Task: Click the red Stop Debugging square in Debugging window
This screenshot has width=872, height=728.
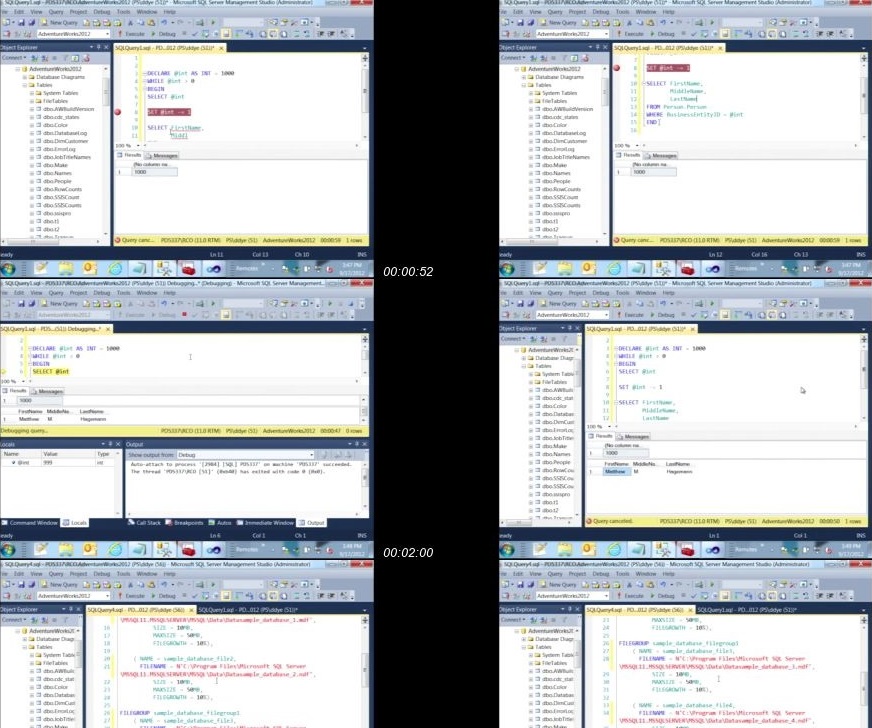Action: point(184,315)
